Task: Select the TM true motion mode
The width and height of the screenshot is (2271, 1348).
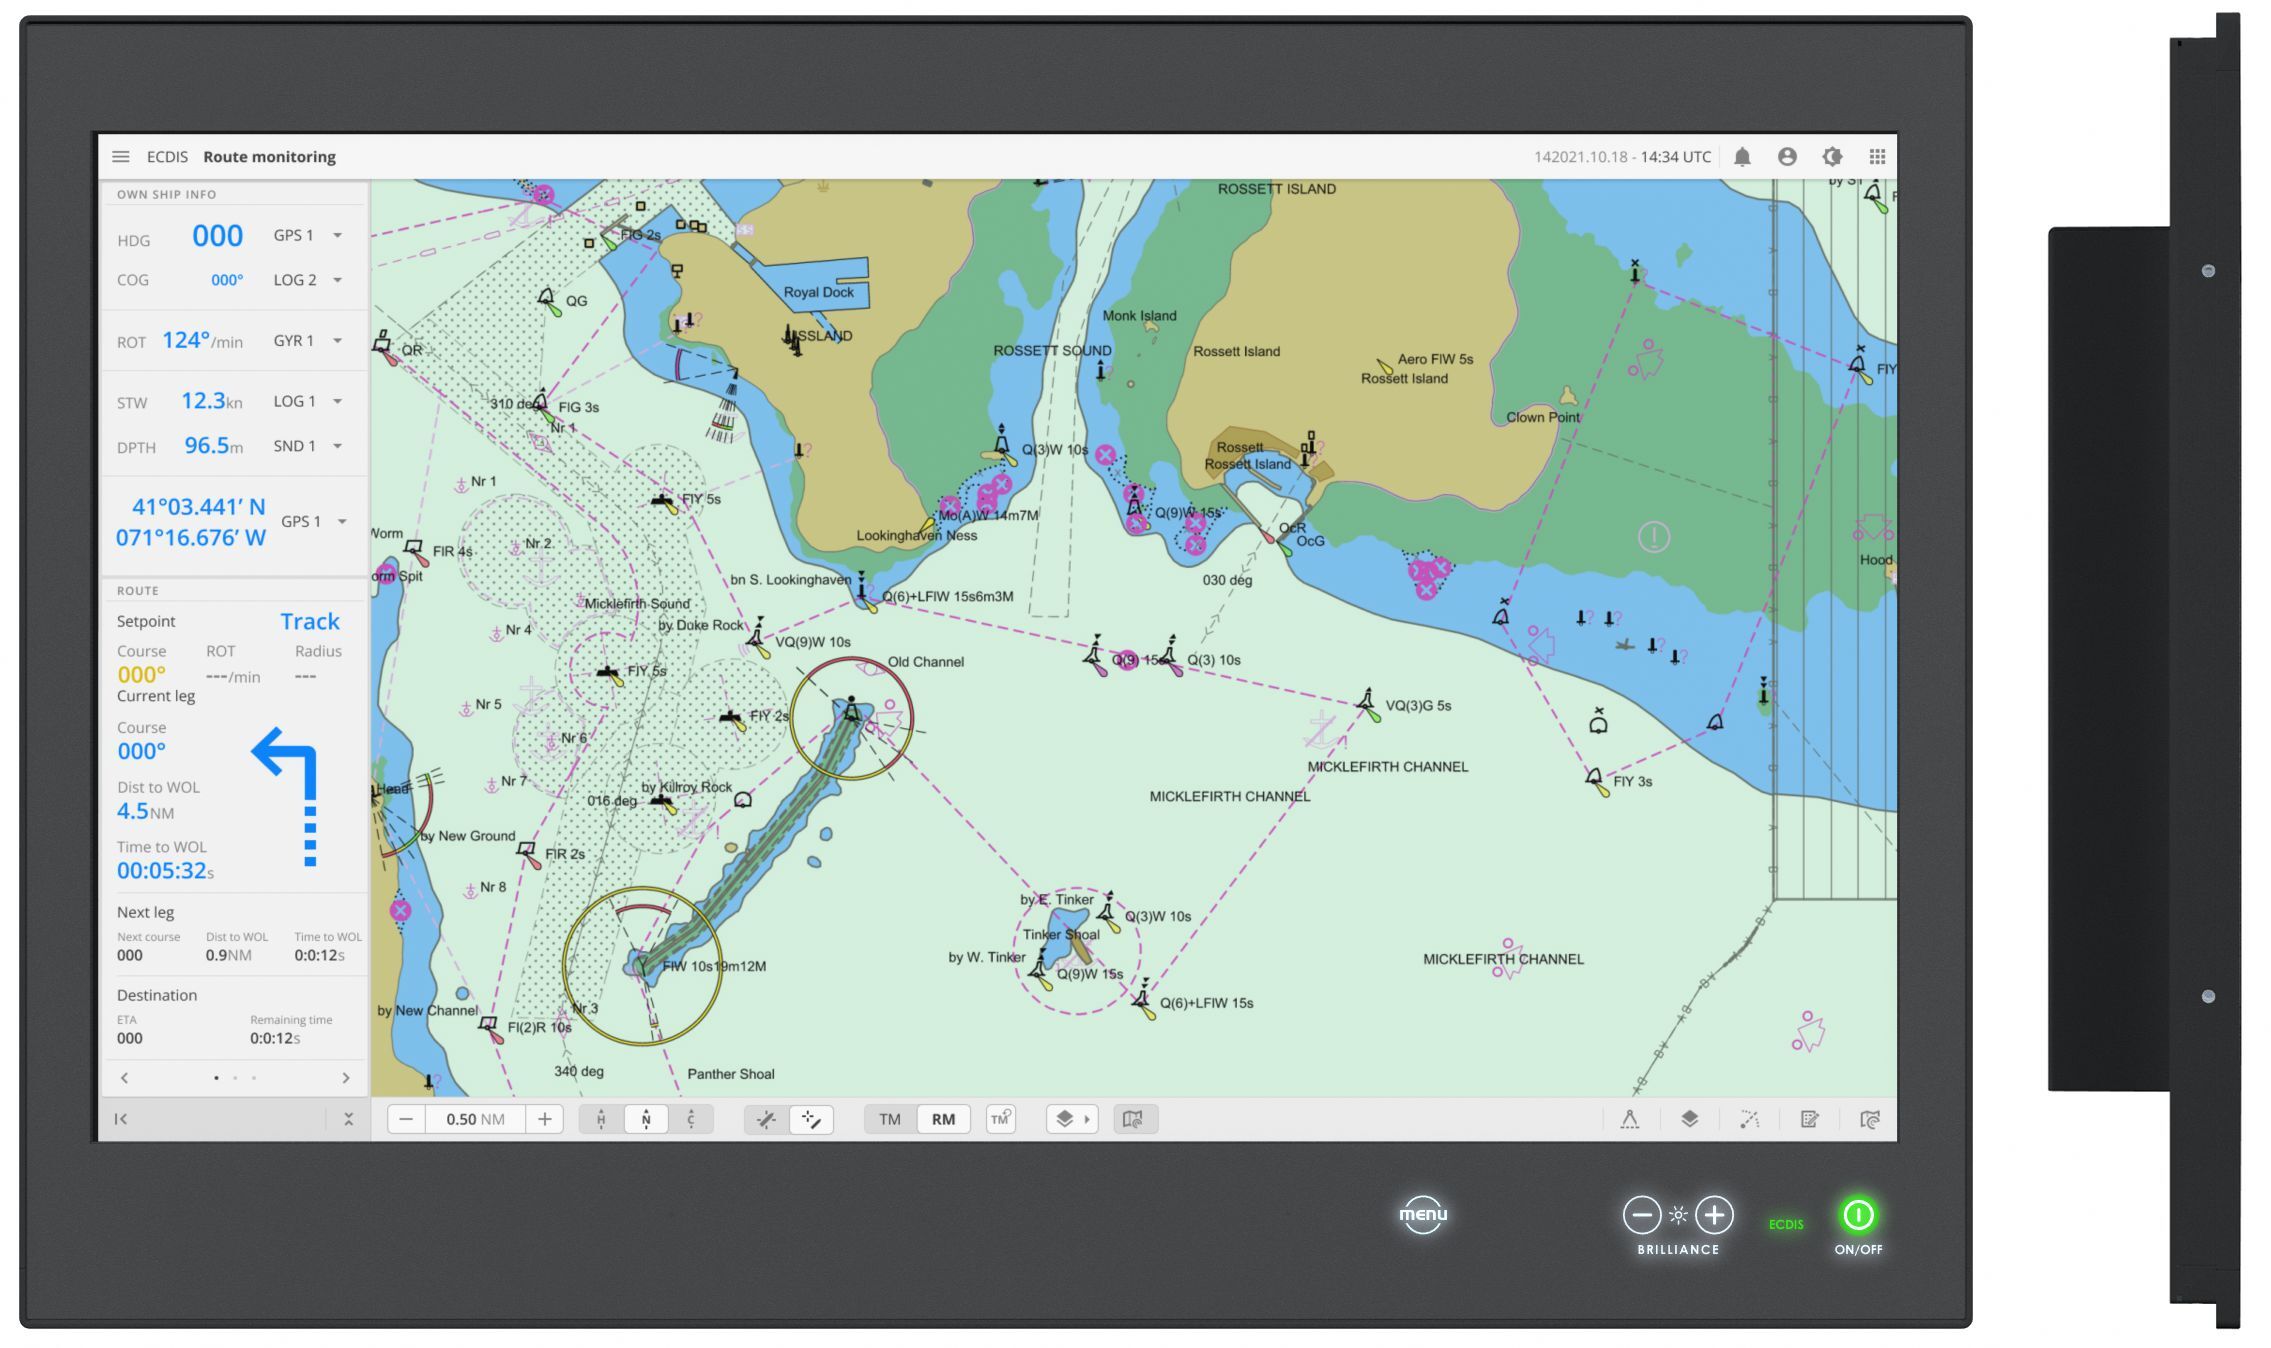Action: (x=889, y=1119)
